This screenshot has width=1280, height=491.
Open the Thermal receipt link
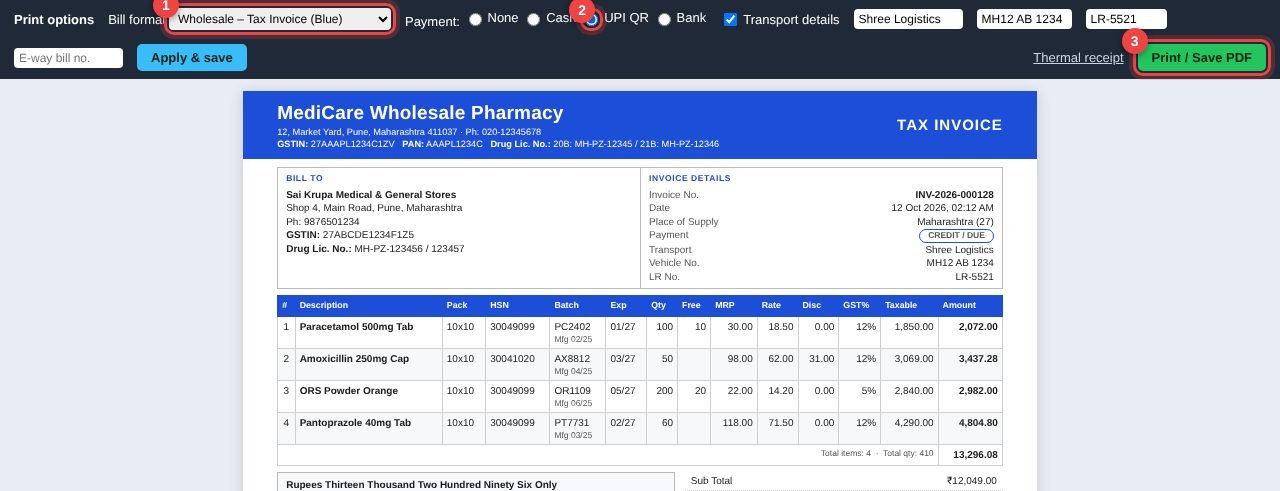[1078, 58]
